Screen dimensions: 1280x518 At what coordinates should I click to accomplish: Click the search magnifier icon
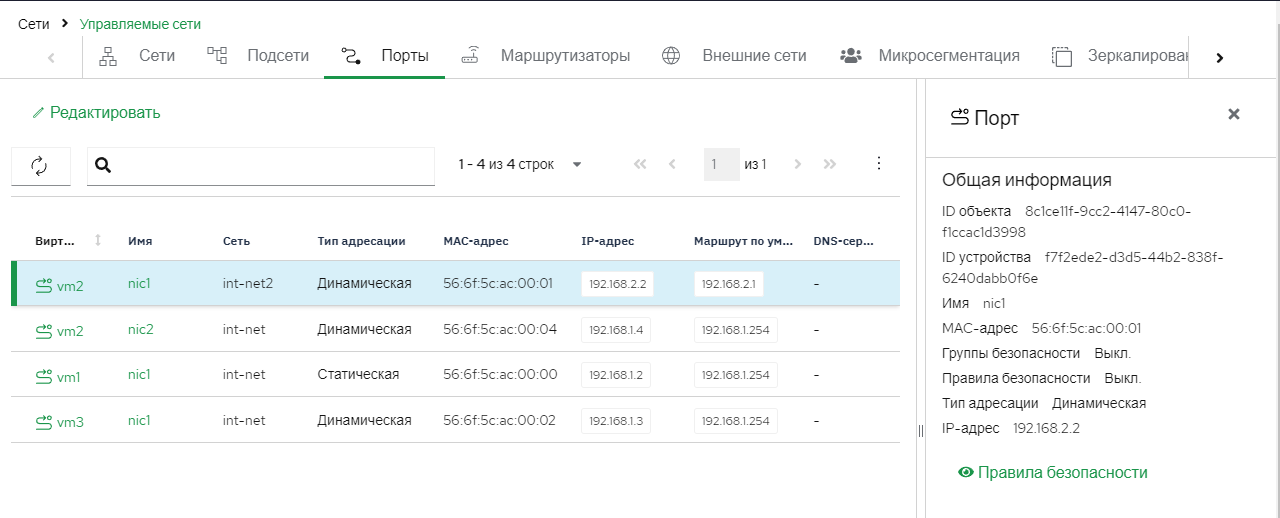[102, 165]
